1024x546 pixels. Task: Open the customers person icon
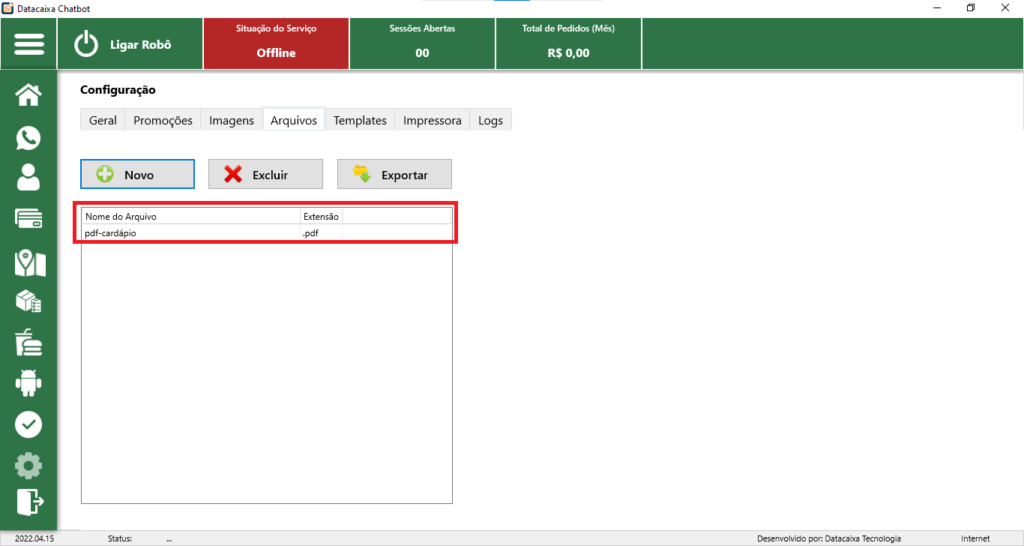click(29, 178)
